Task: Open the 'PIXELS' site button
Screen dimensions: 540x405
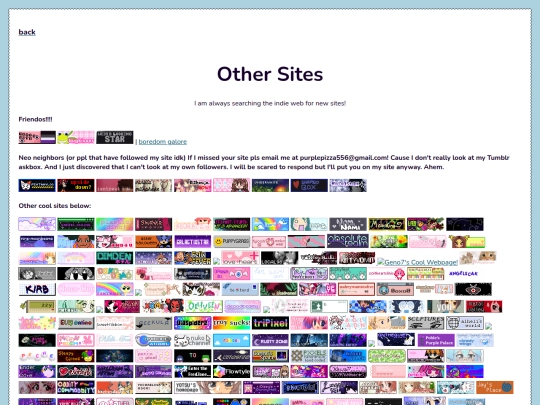Action: [x=309, y=355]
